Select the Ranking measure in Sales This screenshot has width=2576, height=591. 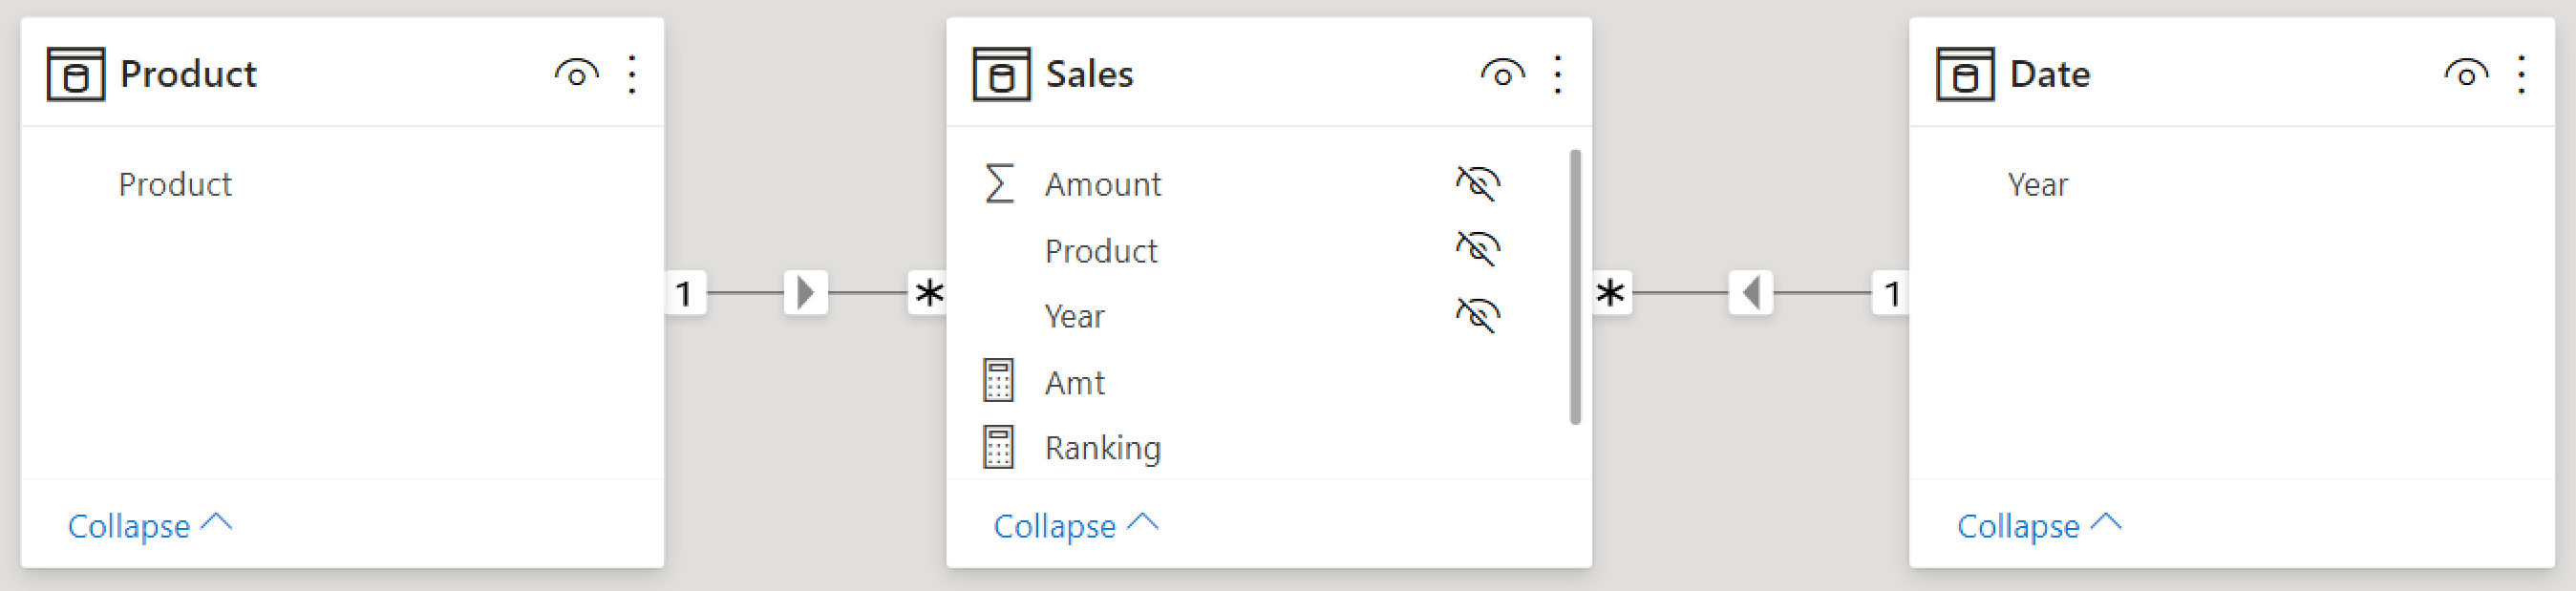[1103, 448]
